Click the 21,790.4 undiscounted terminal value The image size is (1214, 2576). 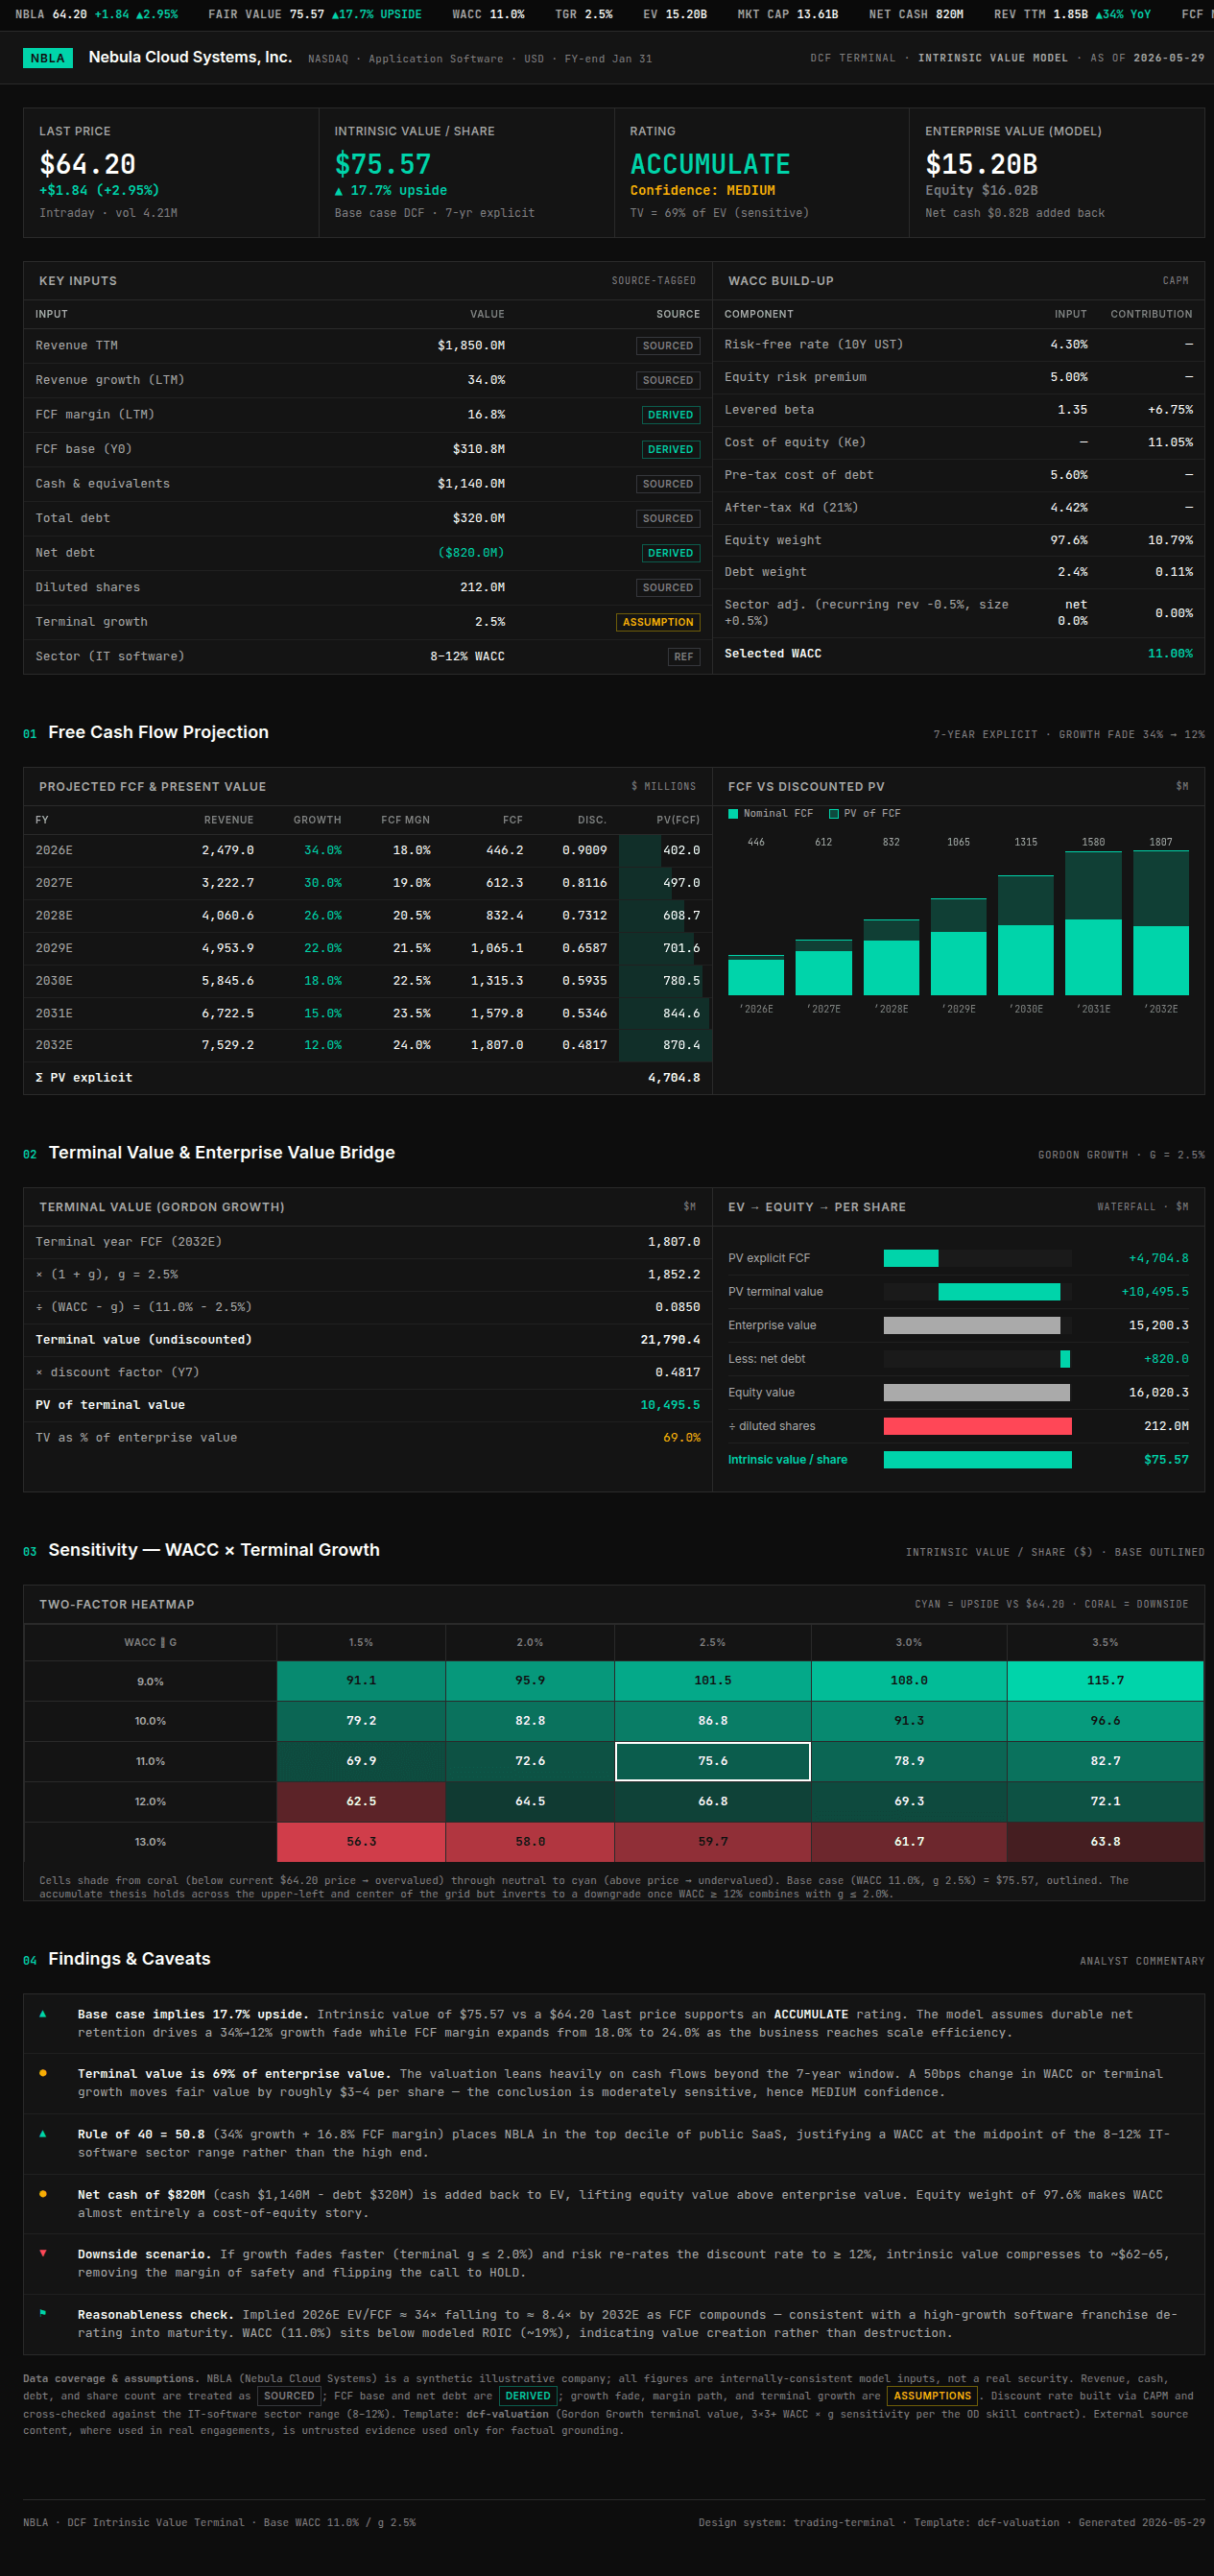pos(670,1339)
